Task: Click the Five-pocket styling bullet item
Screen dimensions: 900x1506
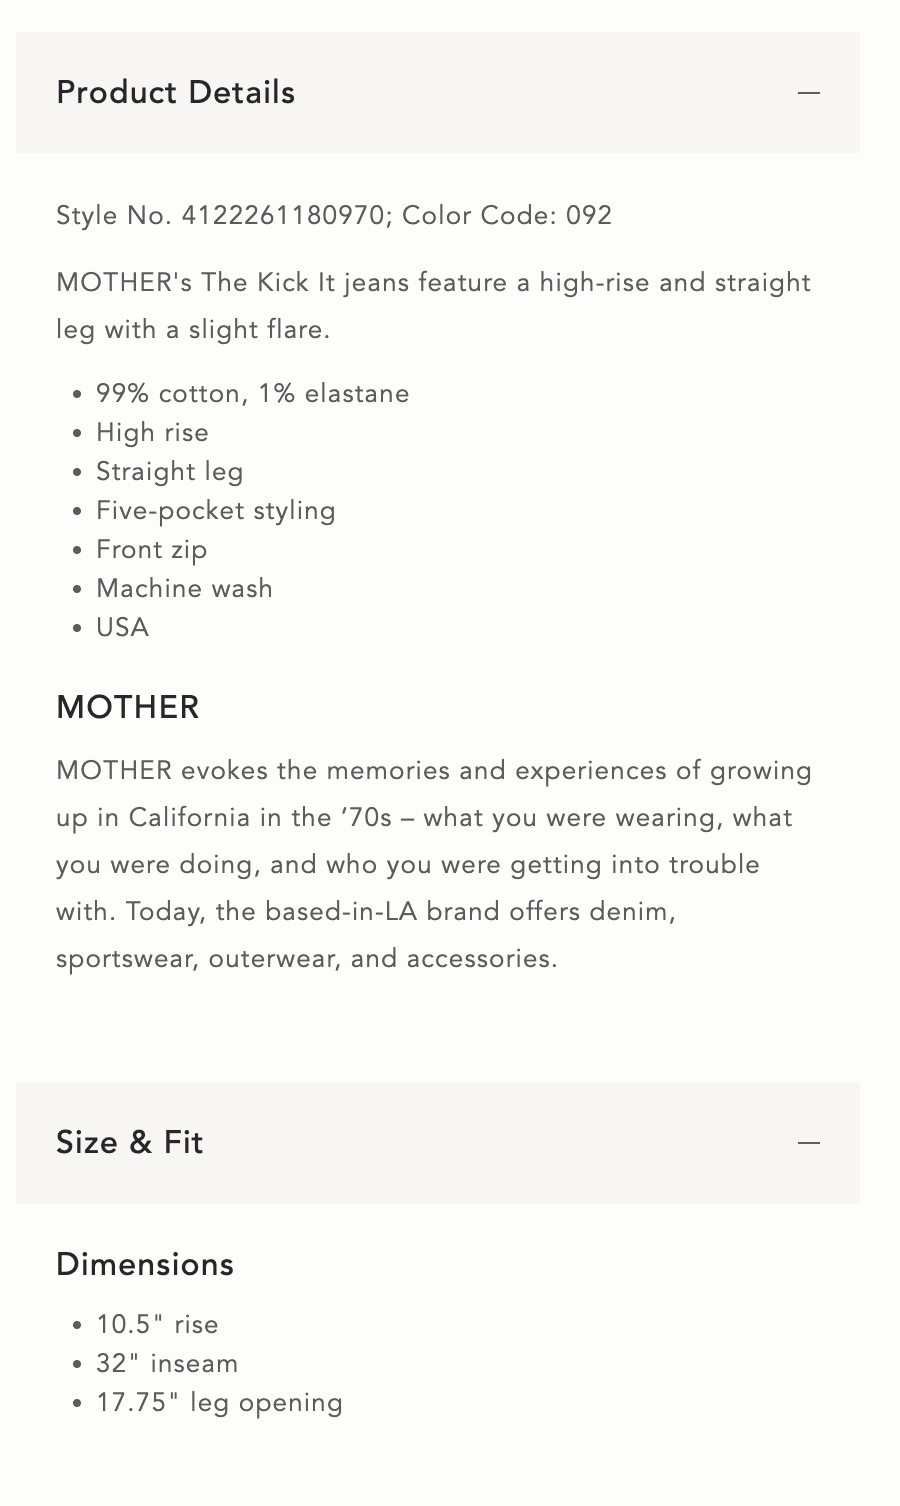Action: point(215,511)
